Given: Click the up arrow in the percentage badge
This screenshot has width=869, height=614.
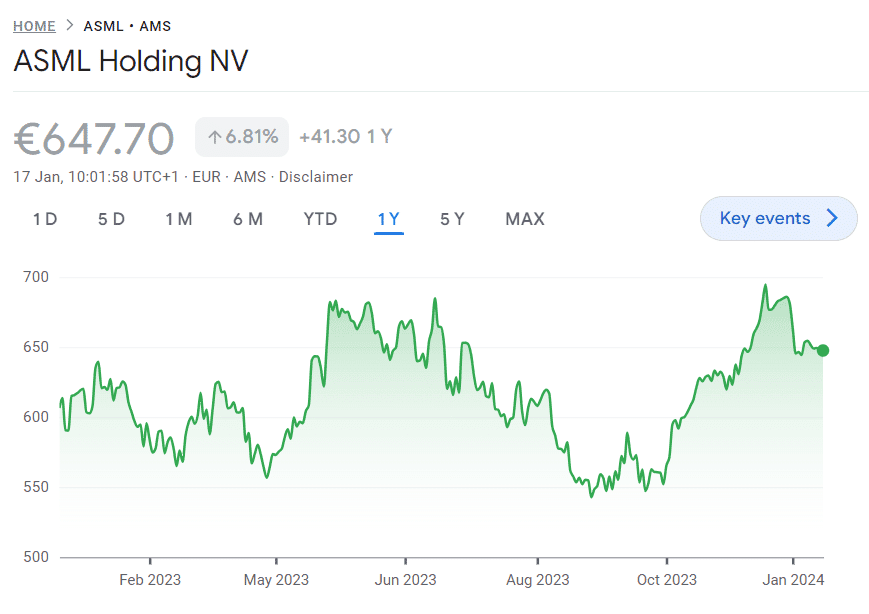Looking at the screenshot, I should [213, 137].
